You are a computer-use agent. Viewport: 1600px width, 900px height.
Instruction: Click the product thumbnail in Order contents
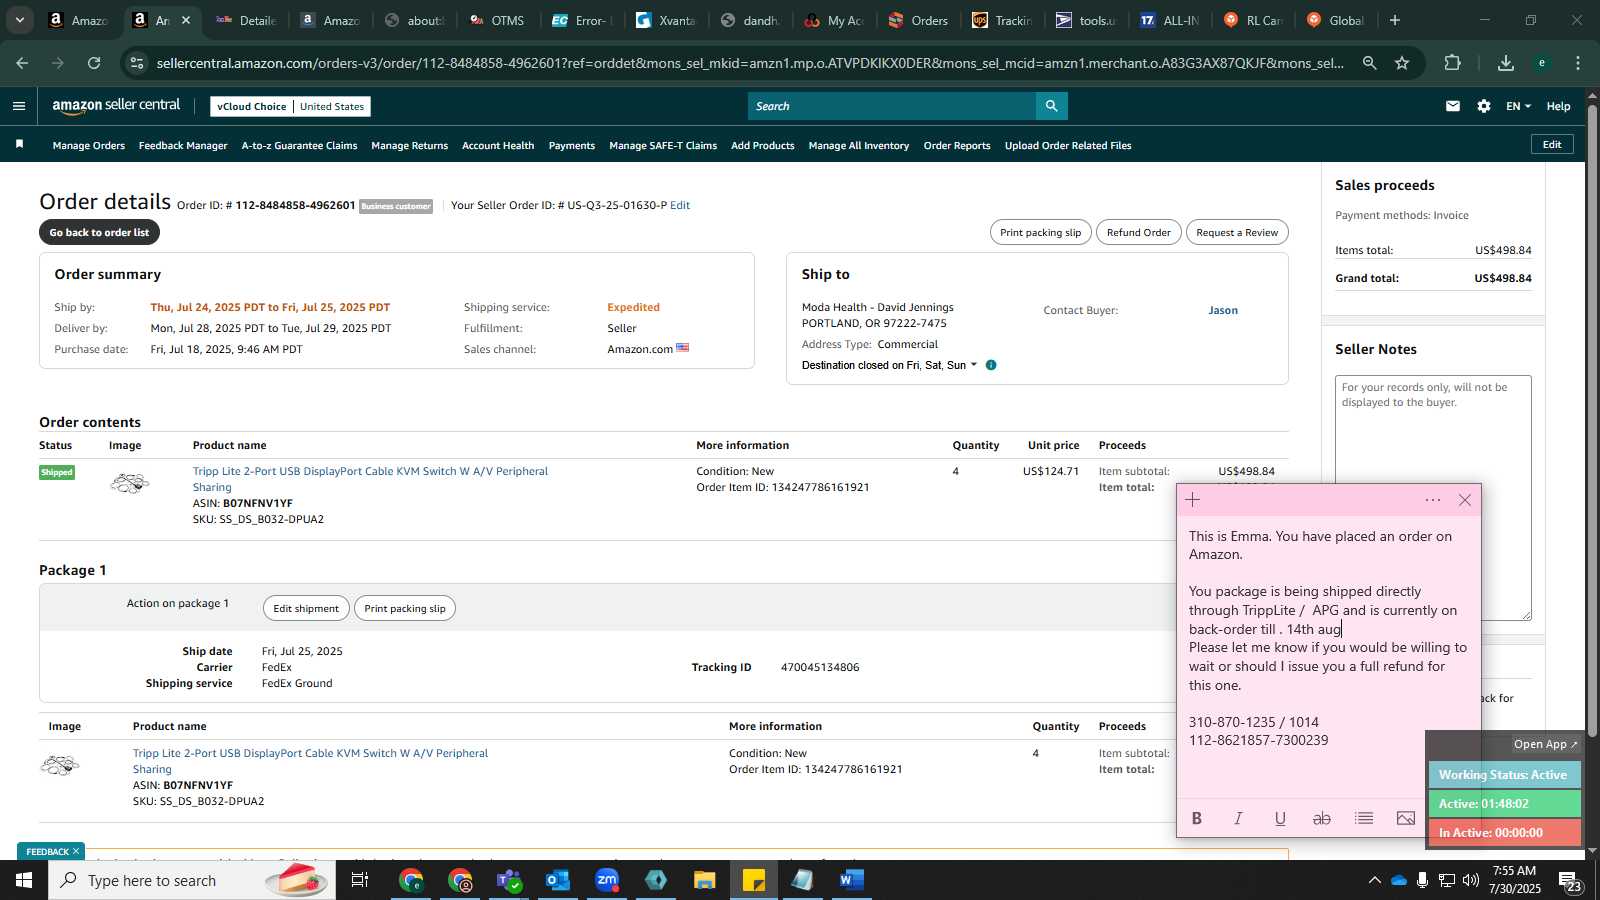130,484
